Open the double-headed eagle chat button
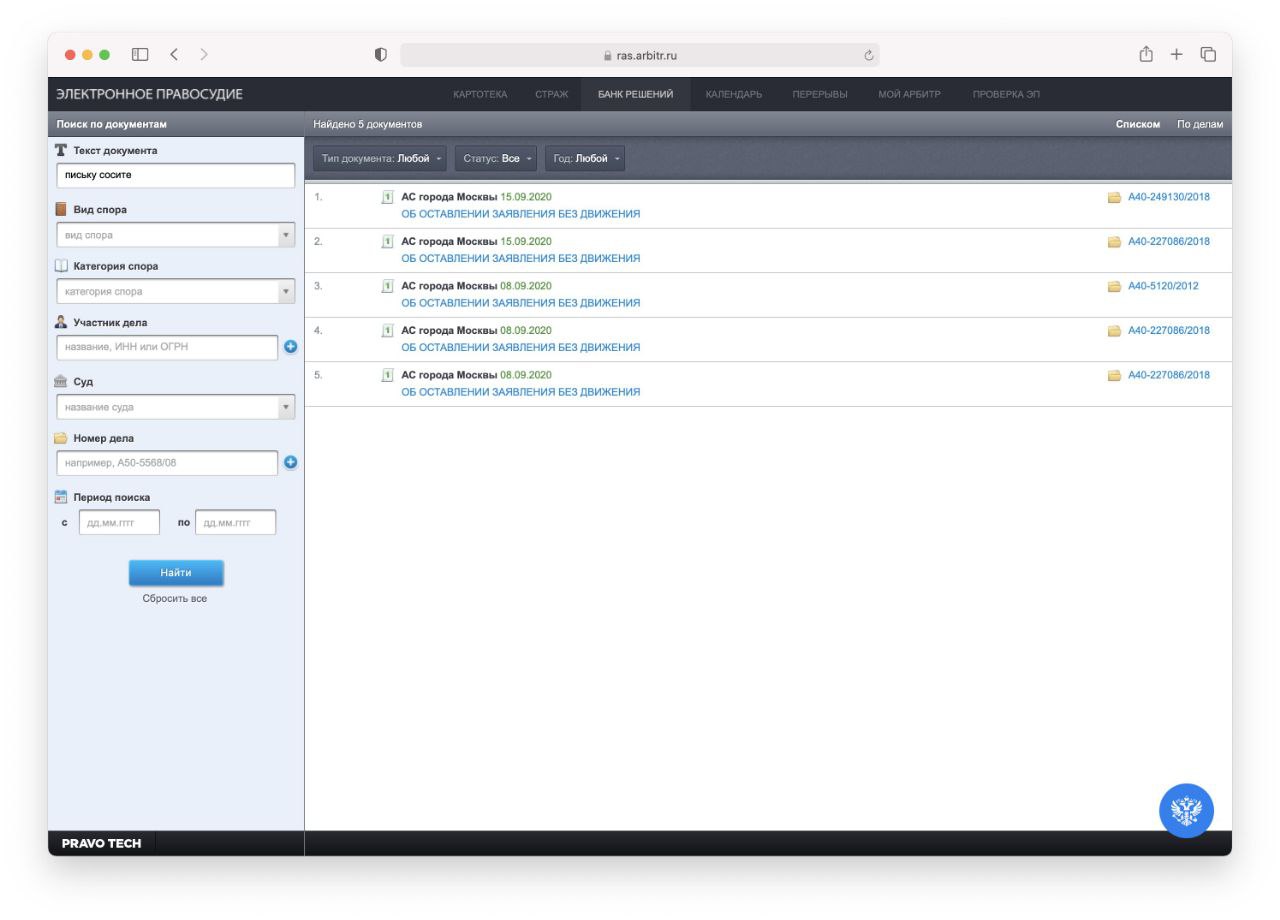 (1186, 810)
